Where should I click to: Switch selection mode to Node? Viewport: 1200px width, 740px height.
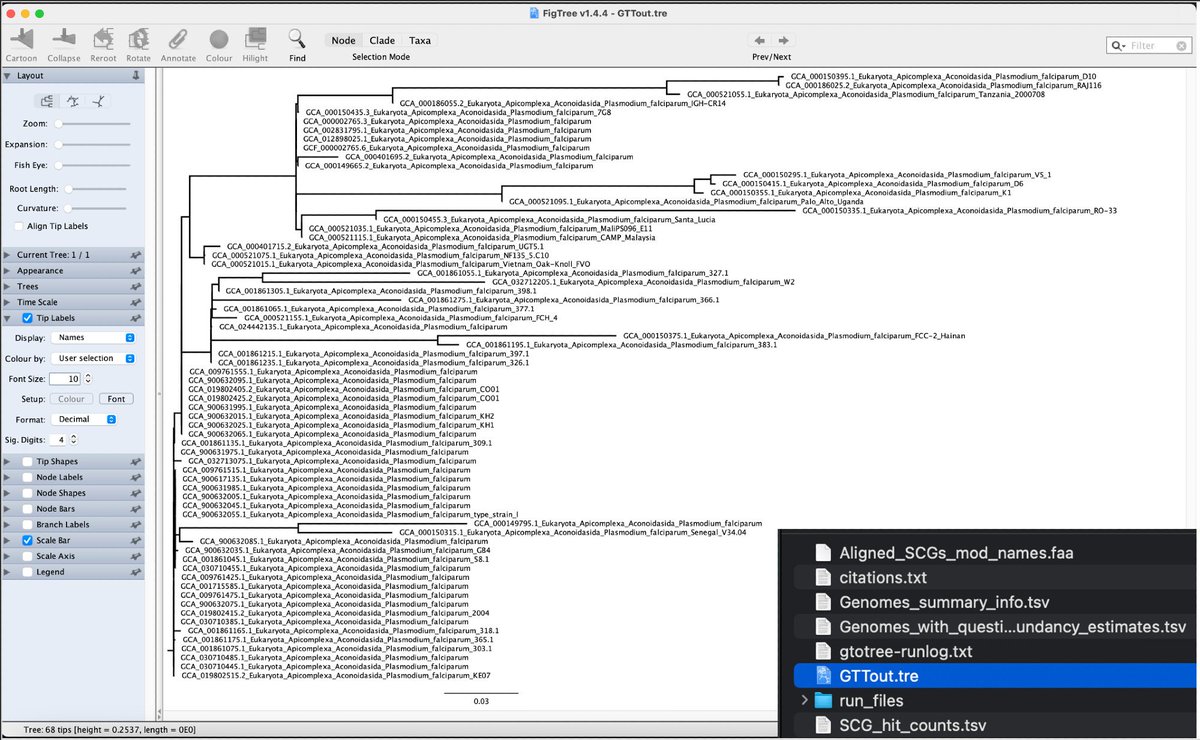click(x=343, y=41)
